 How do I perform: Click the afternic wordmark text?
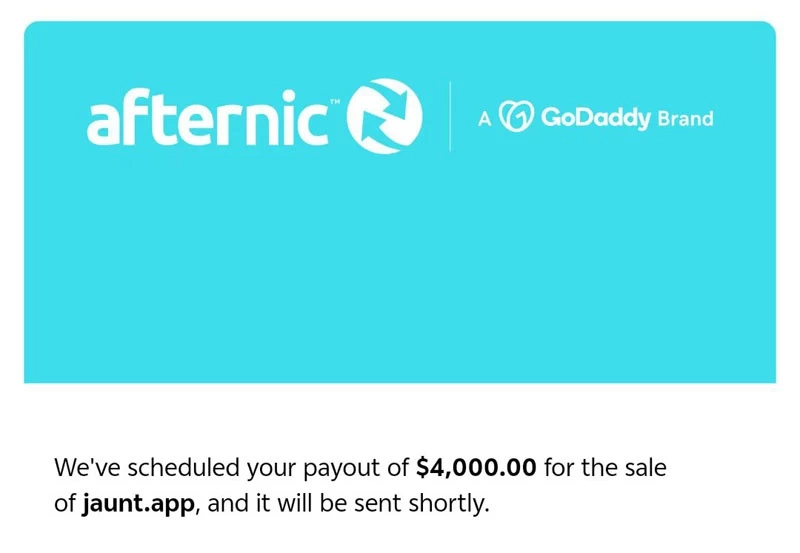tap(207, 118)
